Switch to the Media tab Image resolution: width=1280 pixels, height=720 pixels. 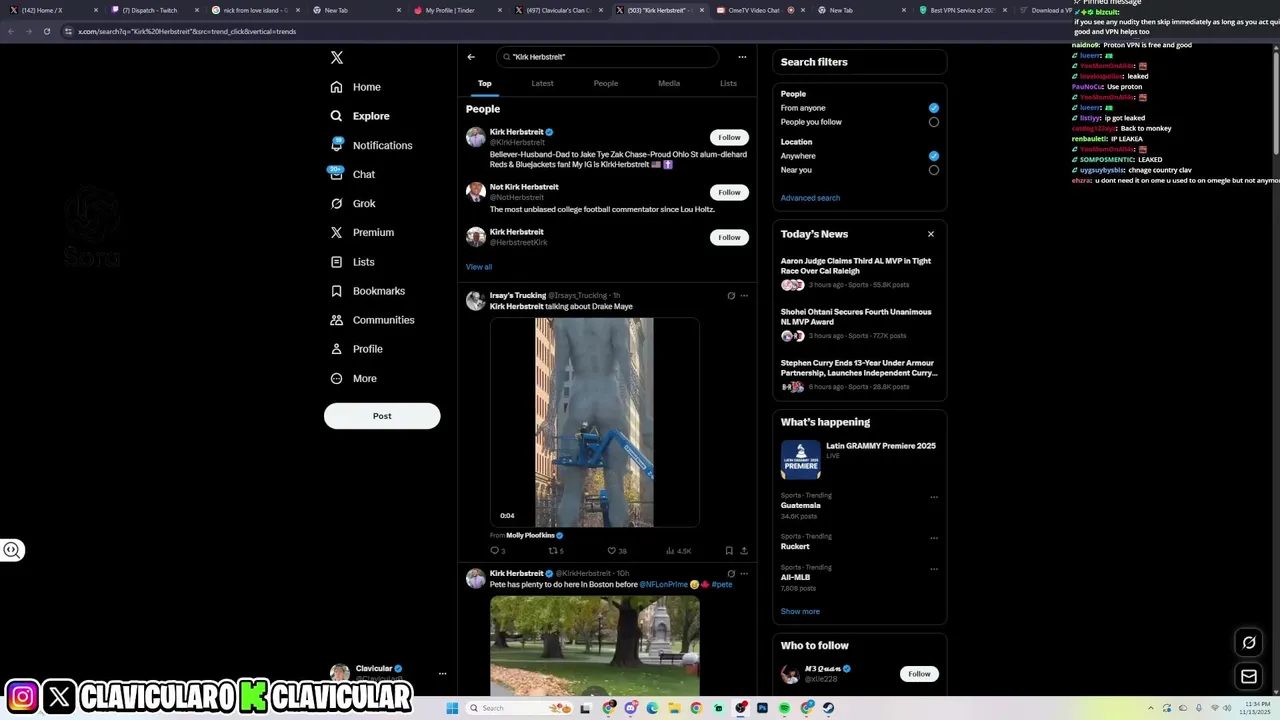(x=669, y=83)
